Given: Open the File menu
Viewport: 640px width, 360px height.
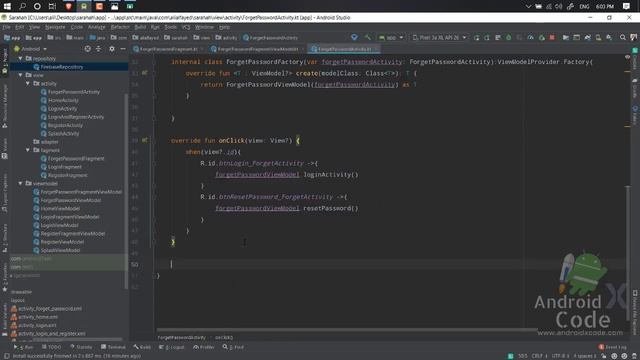Looking at the screenshot, I should [x=6, y=27].
